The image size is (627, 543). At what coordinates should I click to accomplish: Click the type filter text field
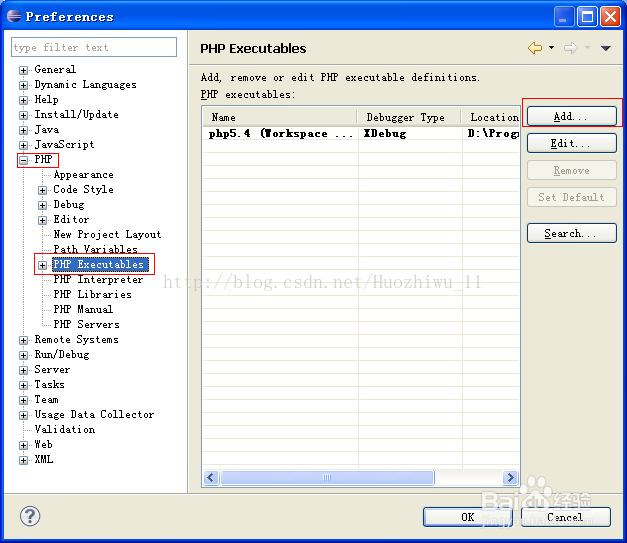(94, 47)
